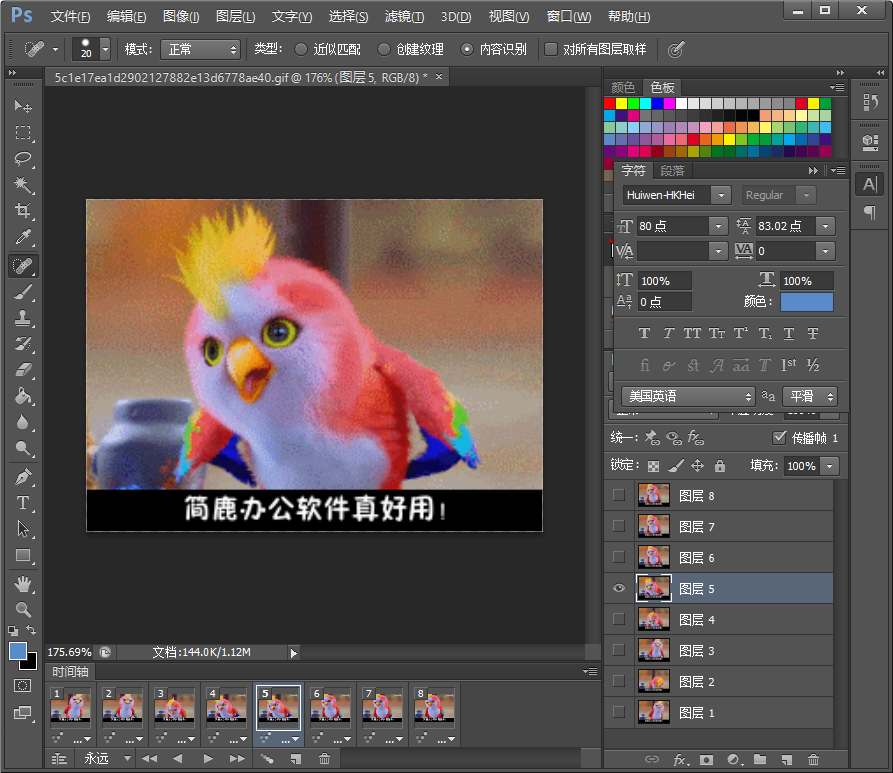Open the 美国英语 language dropdown
Viewport: 893px width, 773px height.
(688, 397)
